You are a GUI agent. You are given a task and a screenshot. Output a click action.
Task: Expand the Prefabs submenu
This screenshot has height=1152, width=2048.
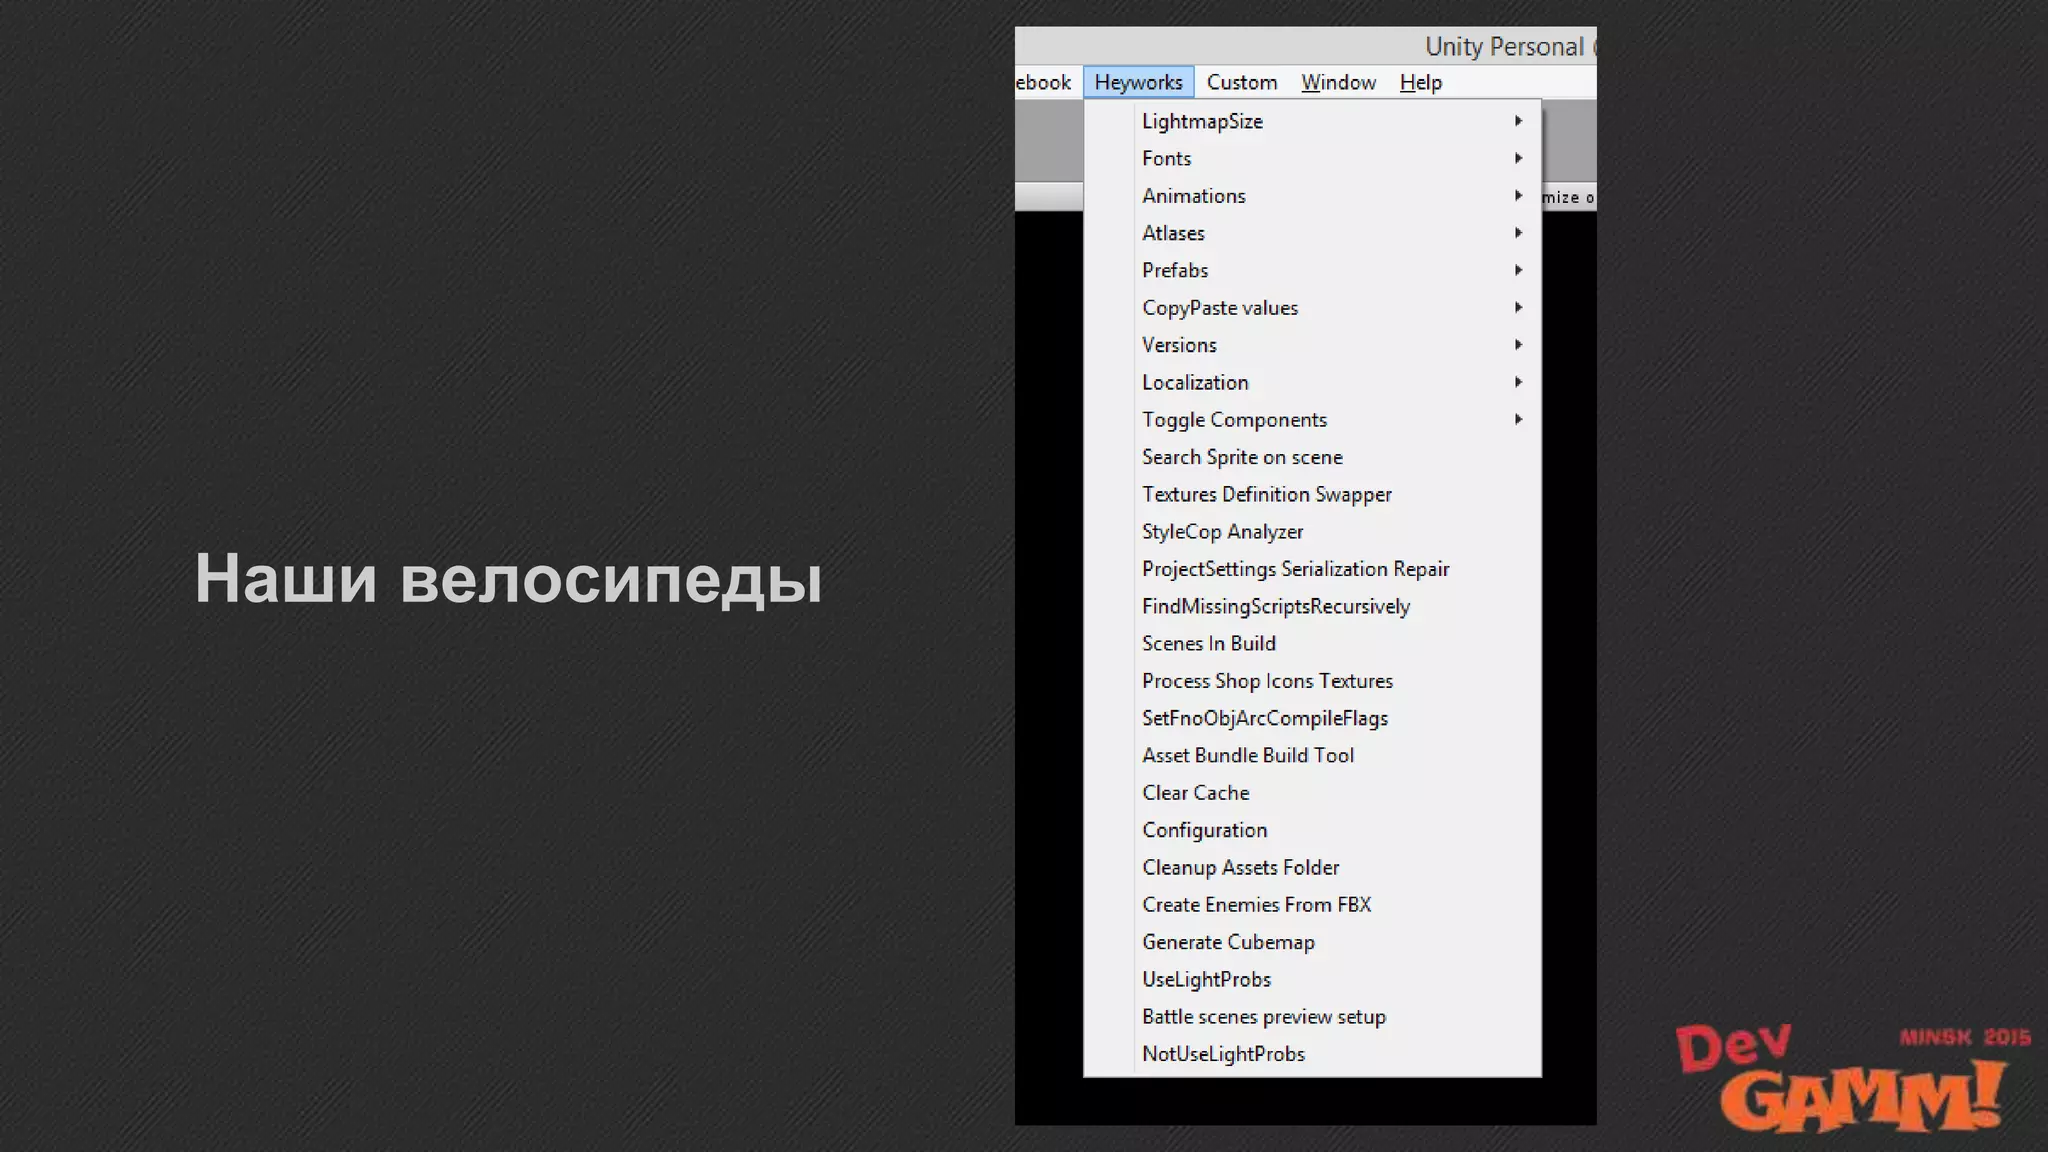(1312, 270)
